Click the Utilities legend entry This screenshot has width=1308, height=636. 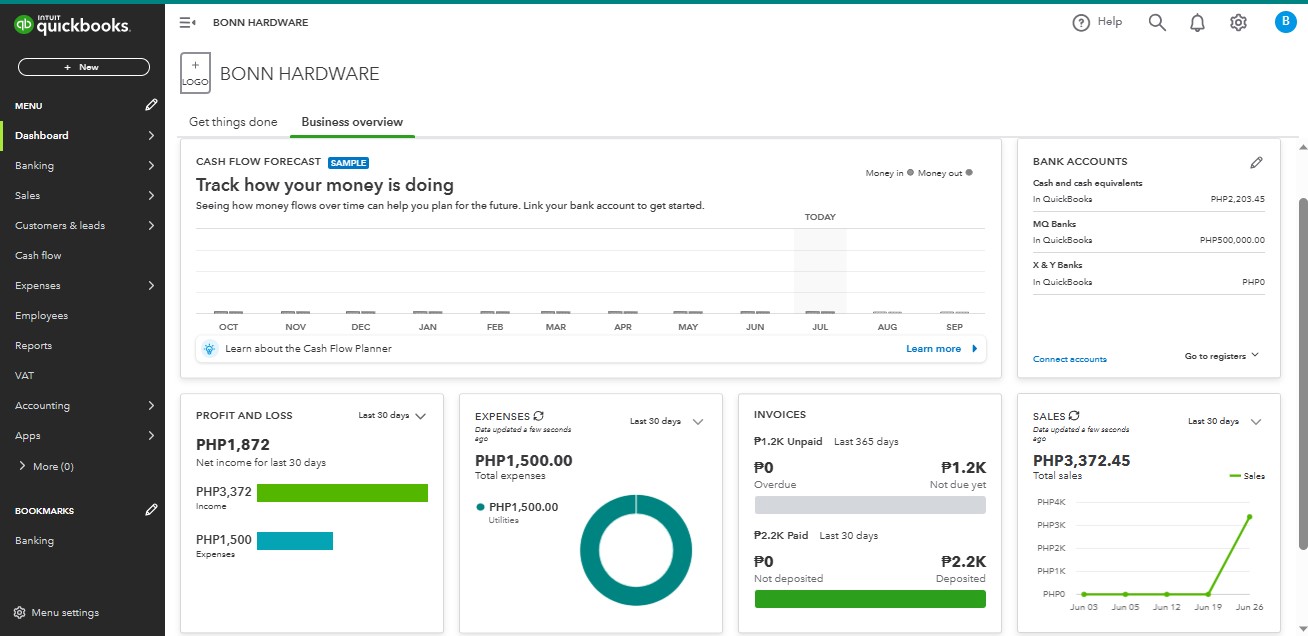click(x=517, y=513)
